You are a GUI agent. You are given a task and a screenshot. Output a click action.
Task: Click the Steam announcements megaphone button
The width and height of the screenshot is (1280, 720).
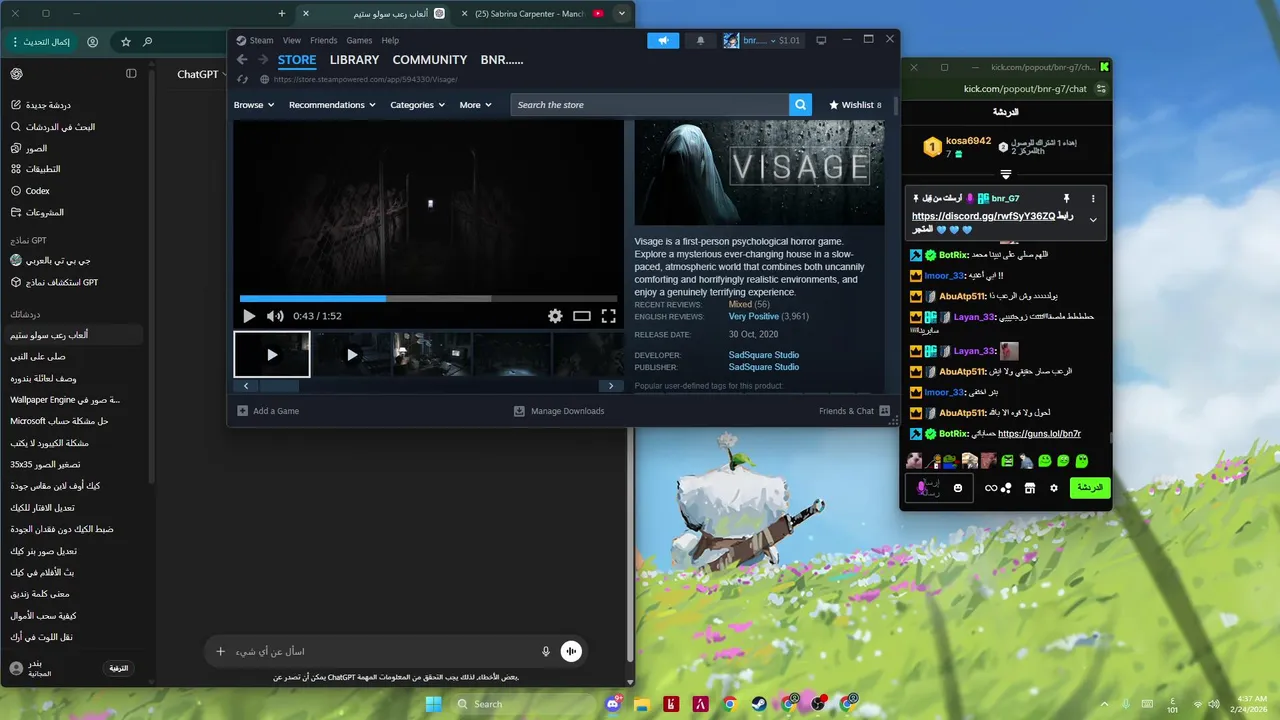pos(663,40)
